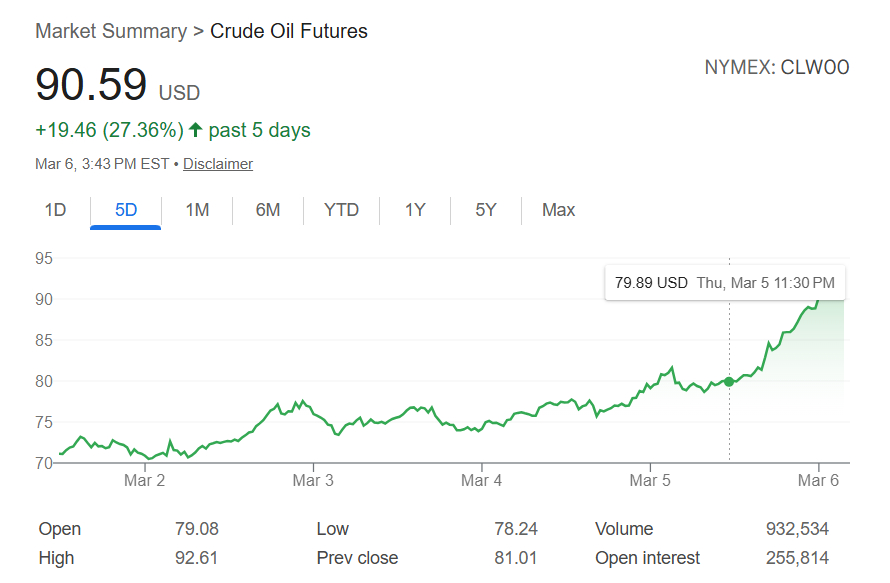
Task: Click the green dot chart marker
Action: 729,381
